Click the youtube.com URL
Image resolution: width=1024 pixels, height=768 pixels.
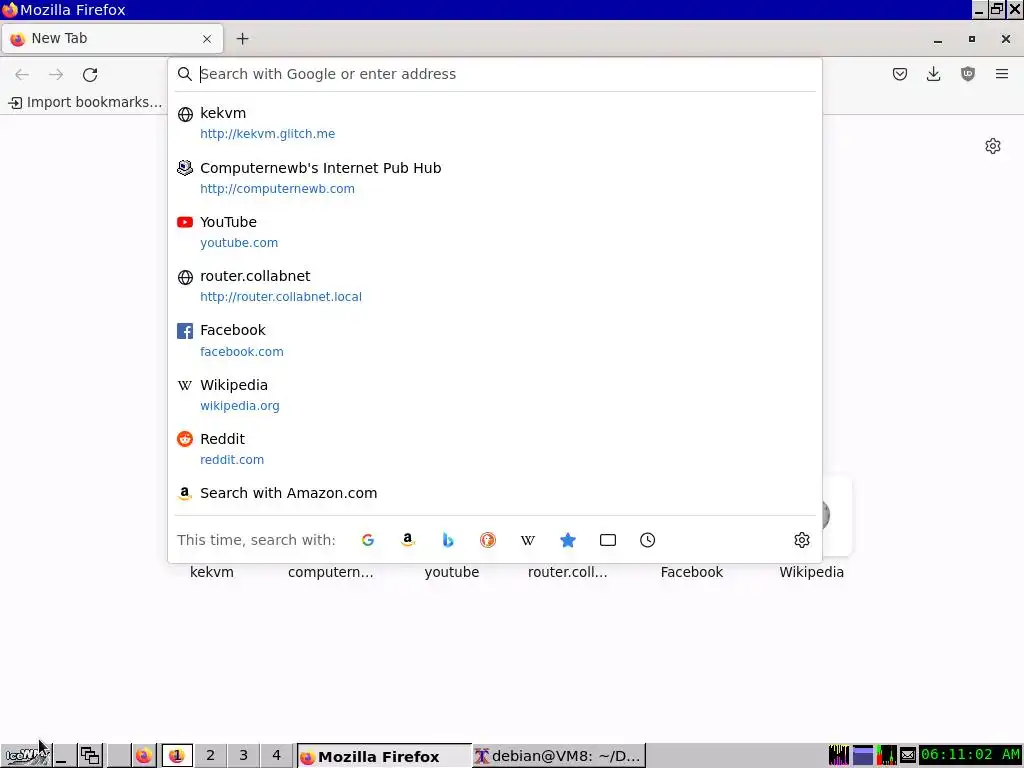point(239,243)
